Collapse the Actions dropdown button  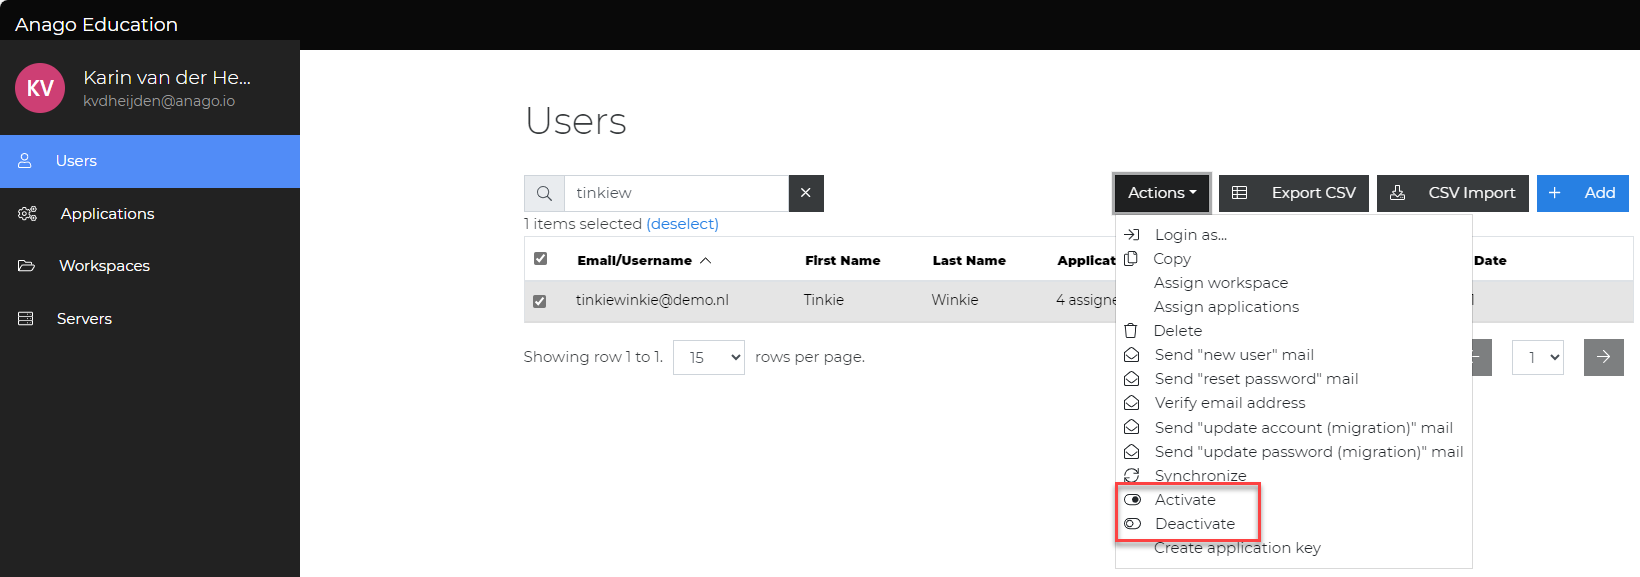pyautogui.click(x=1161, y=193)
